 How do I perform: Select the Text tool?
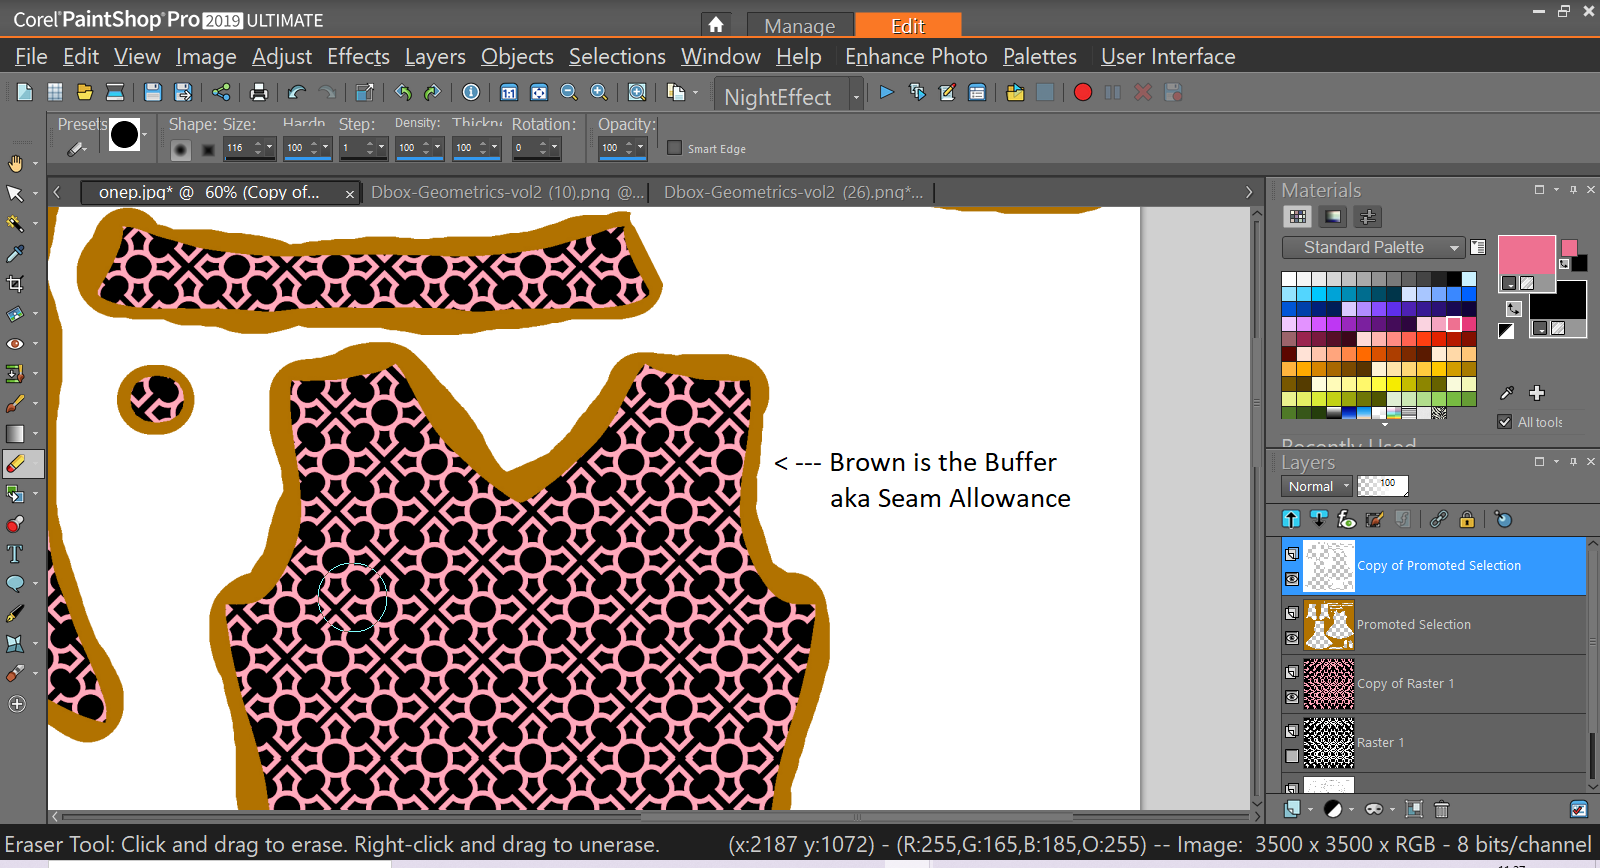pyautogui.click(x=15, y=554)
